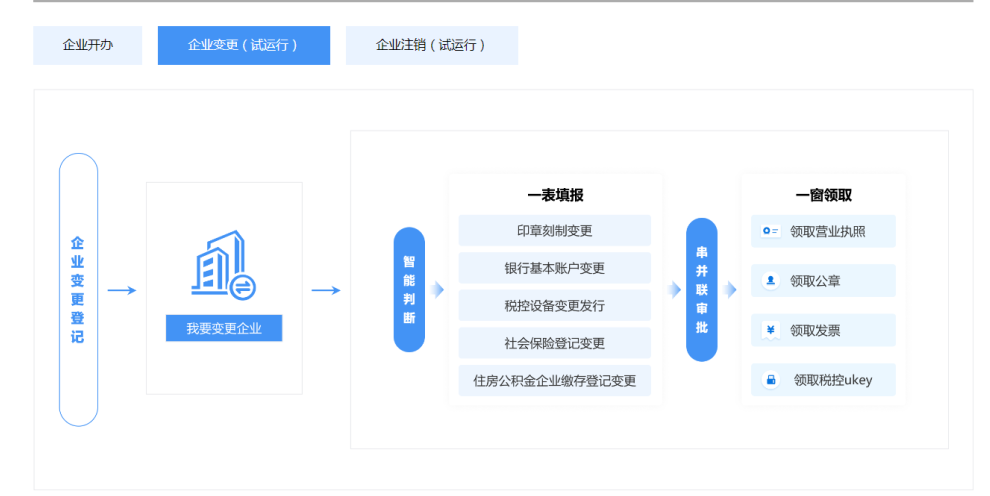
Task: Choose 税控设备变更发行 item
Action: 554,305
